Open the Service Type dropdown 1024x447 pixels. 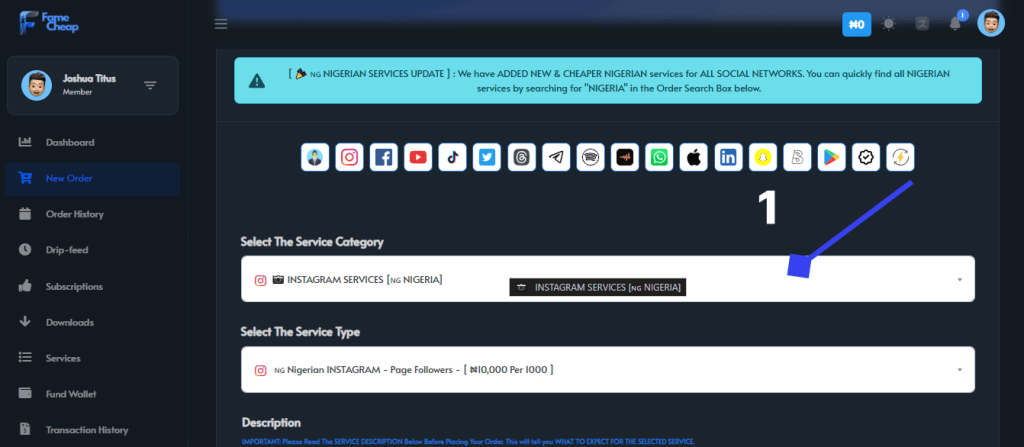[607, 370]
